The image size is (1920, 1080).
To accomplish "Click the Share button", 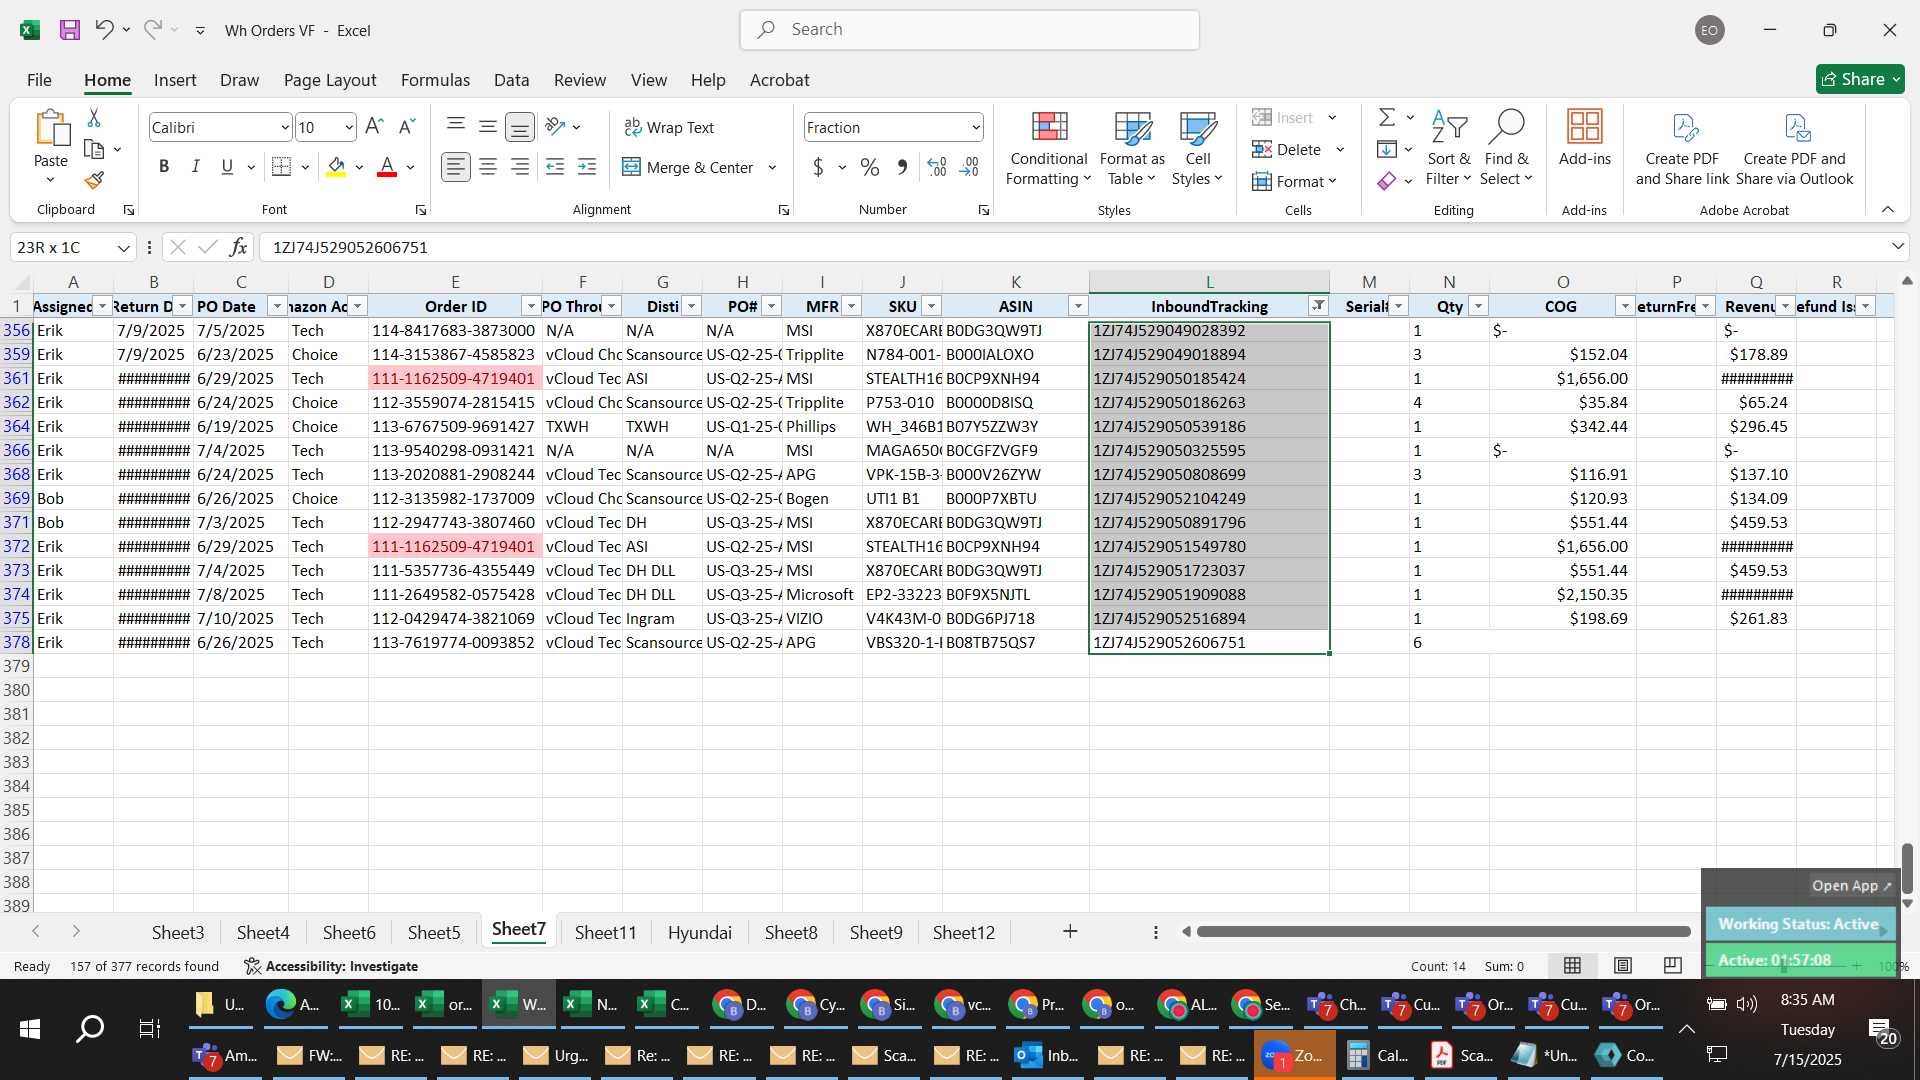I will [1860, 79].
